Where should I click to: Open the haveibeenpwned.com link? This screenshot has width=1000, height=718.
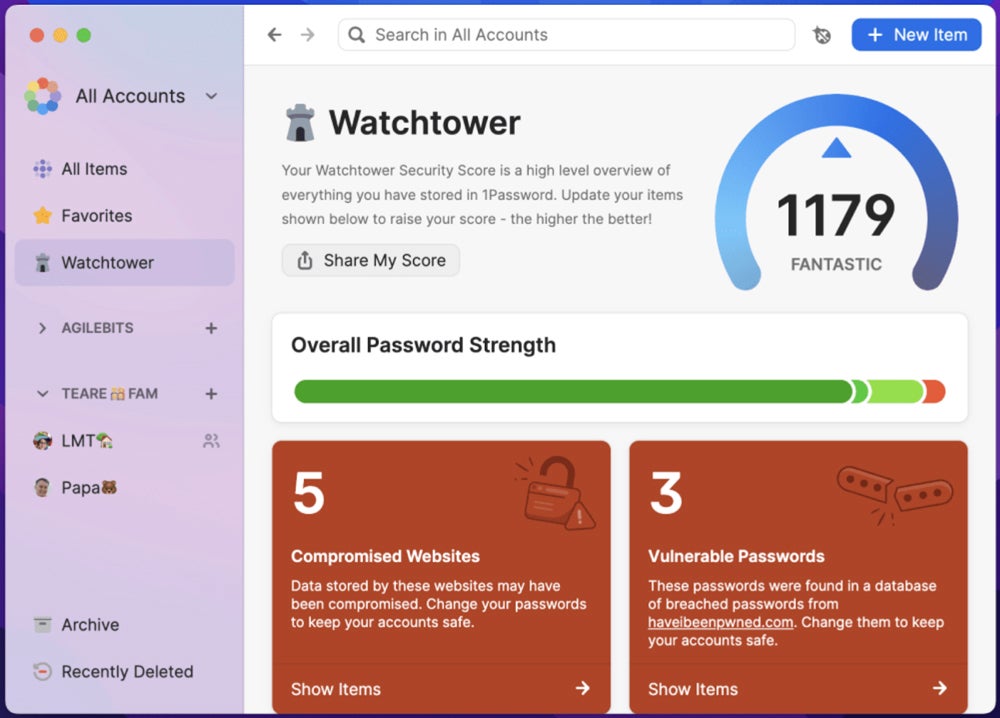coord(720,622)
